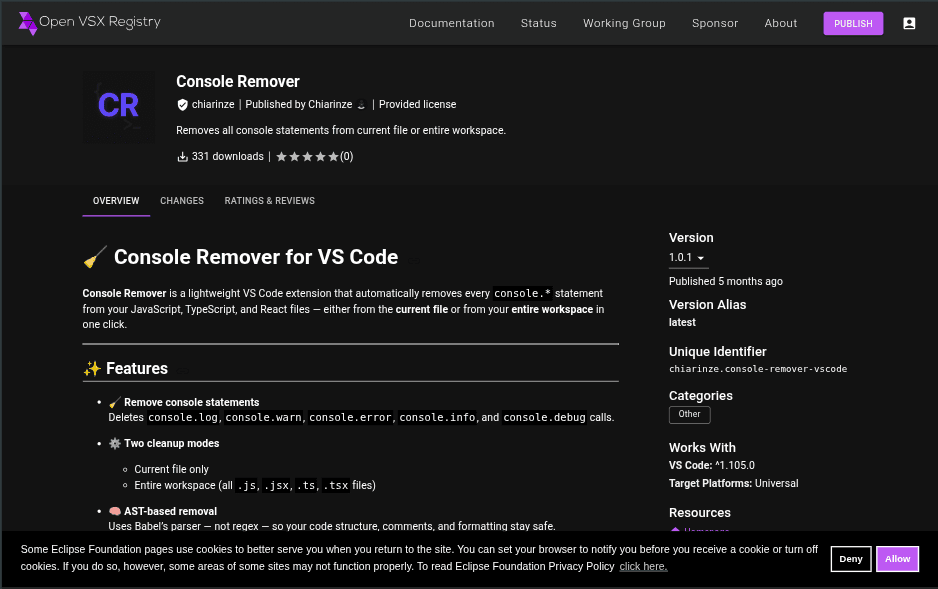Screen dimensions: 938x589
Task: Click the Open VSX Registry logo
Action: pos(88,21)
